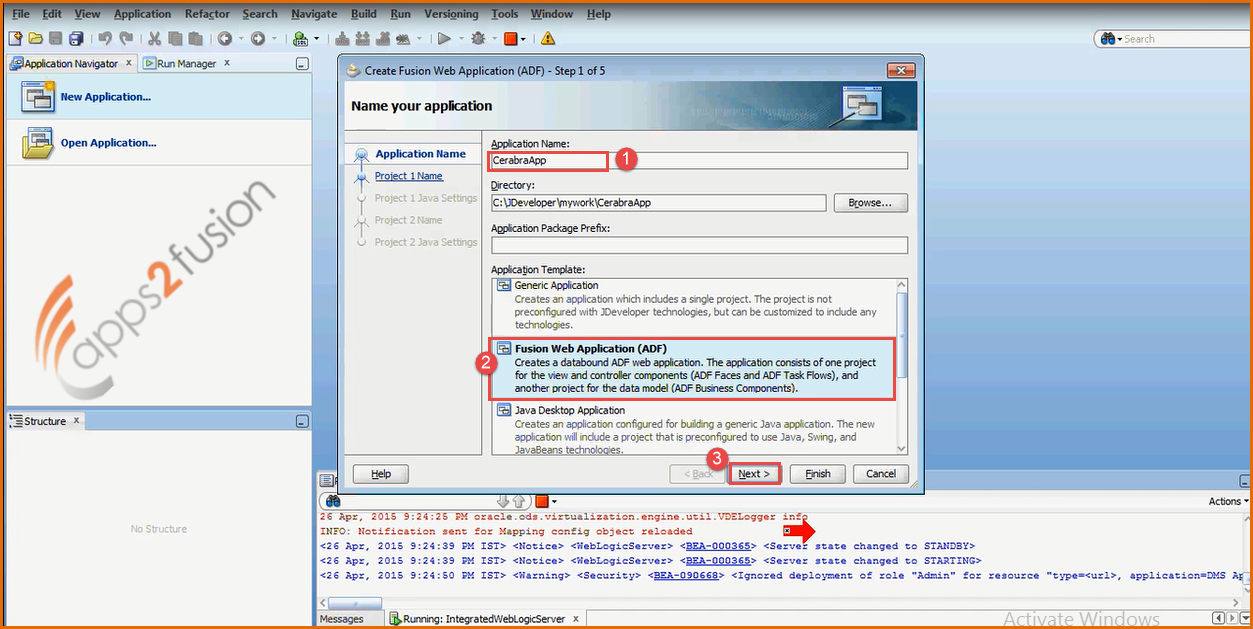Click the Application Package Prefix field
Viewport: 1253px width, 629px height.
[x=699, y=245]
